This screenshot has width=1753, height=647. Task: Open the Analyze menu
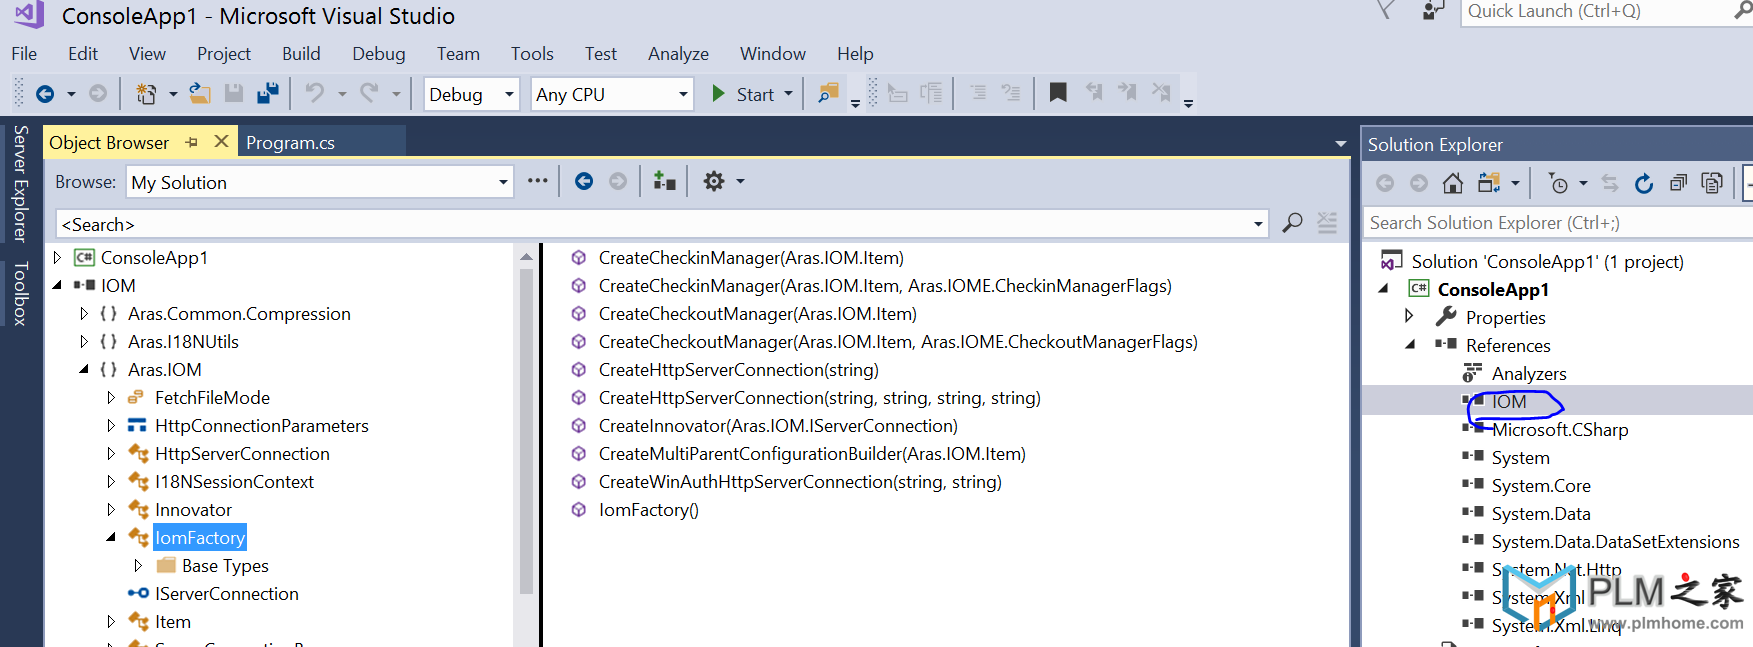pos(678,54)
